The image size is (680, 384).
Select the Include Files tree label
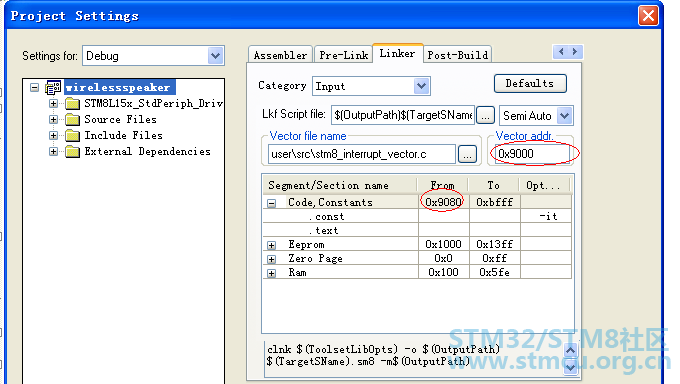[123, 135]
